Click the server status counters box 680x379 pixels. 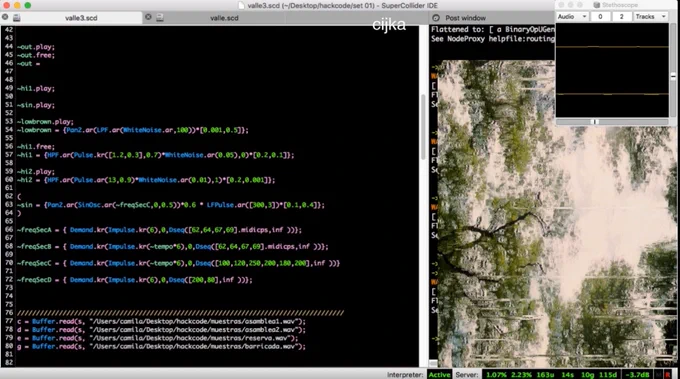click(550, 375)
